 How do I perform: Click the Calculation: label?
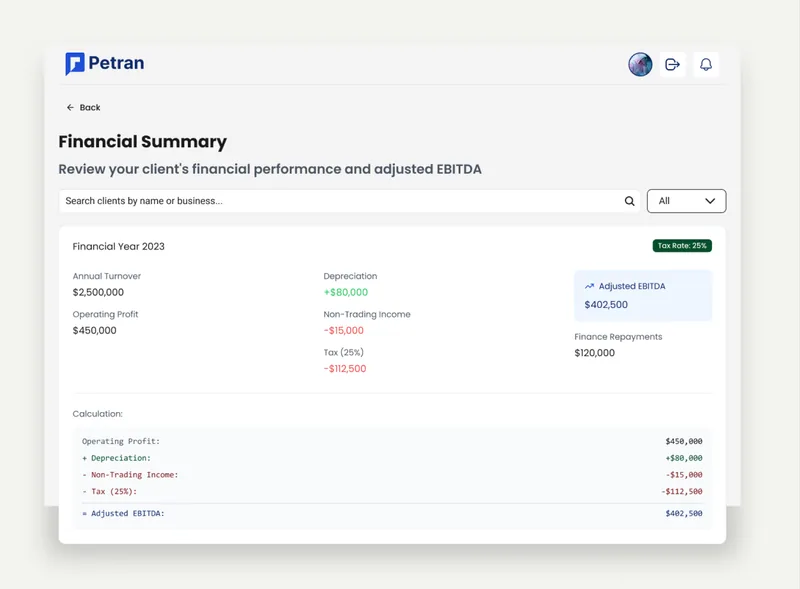[x=97, y=414]
